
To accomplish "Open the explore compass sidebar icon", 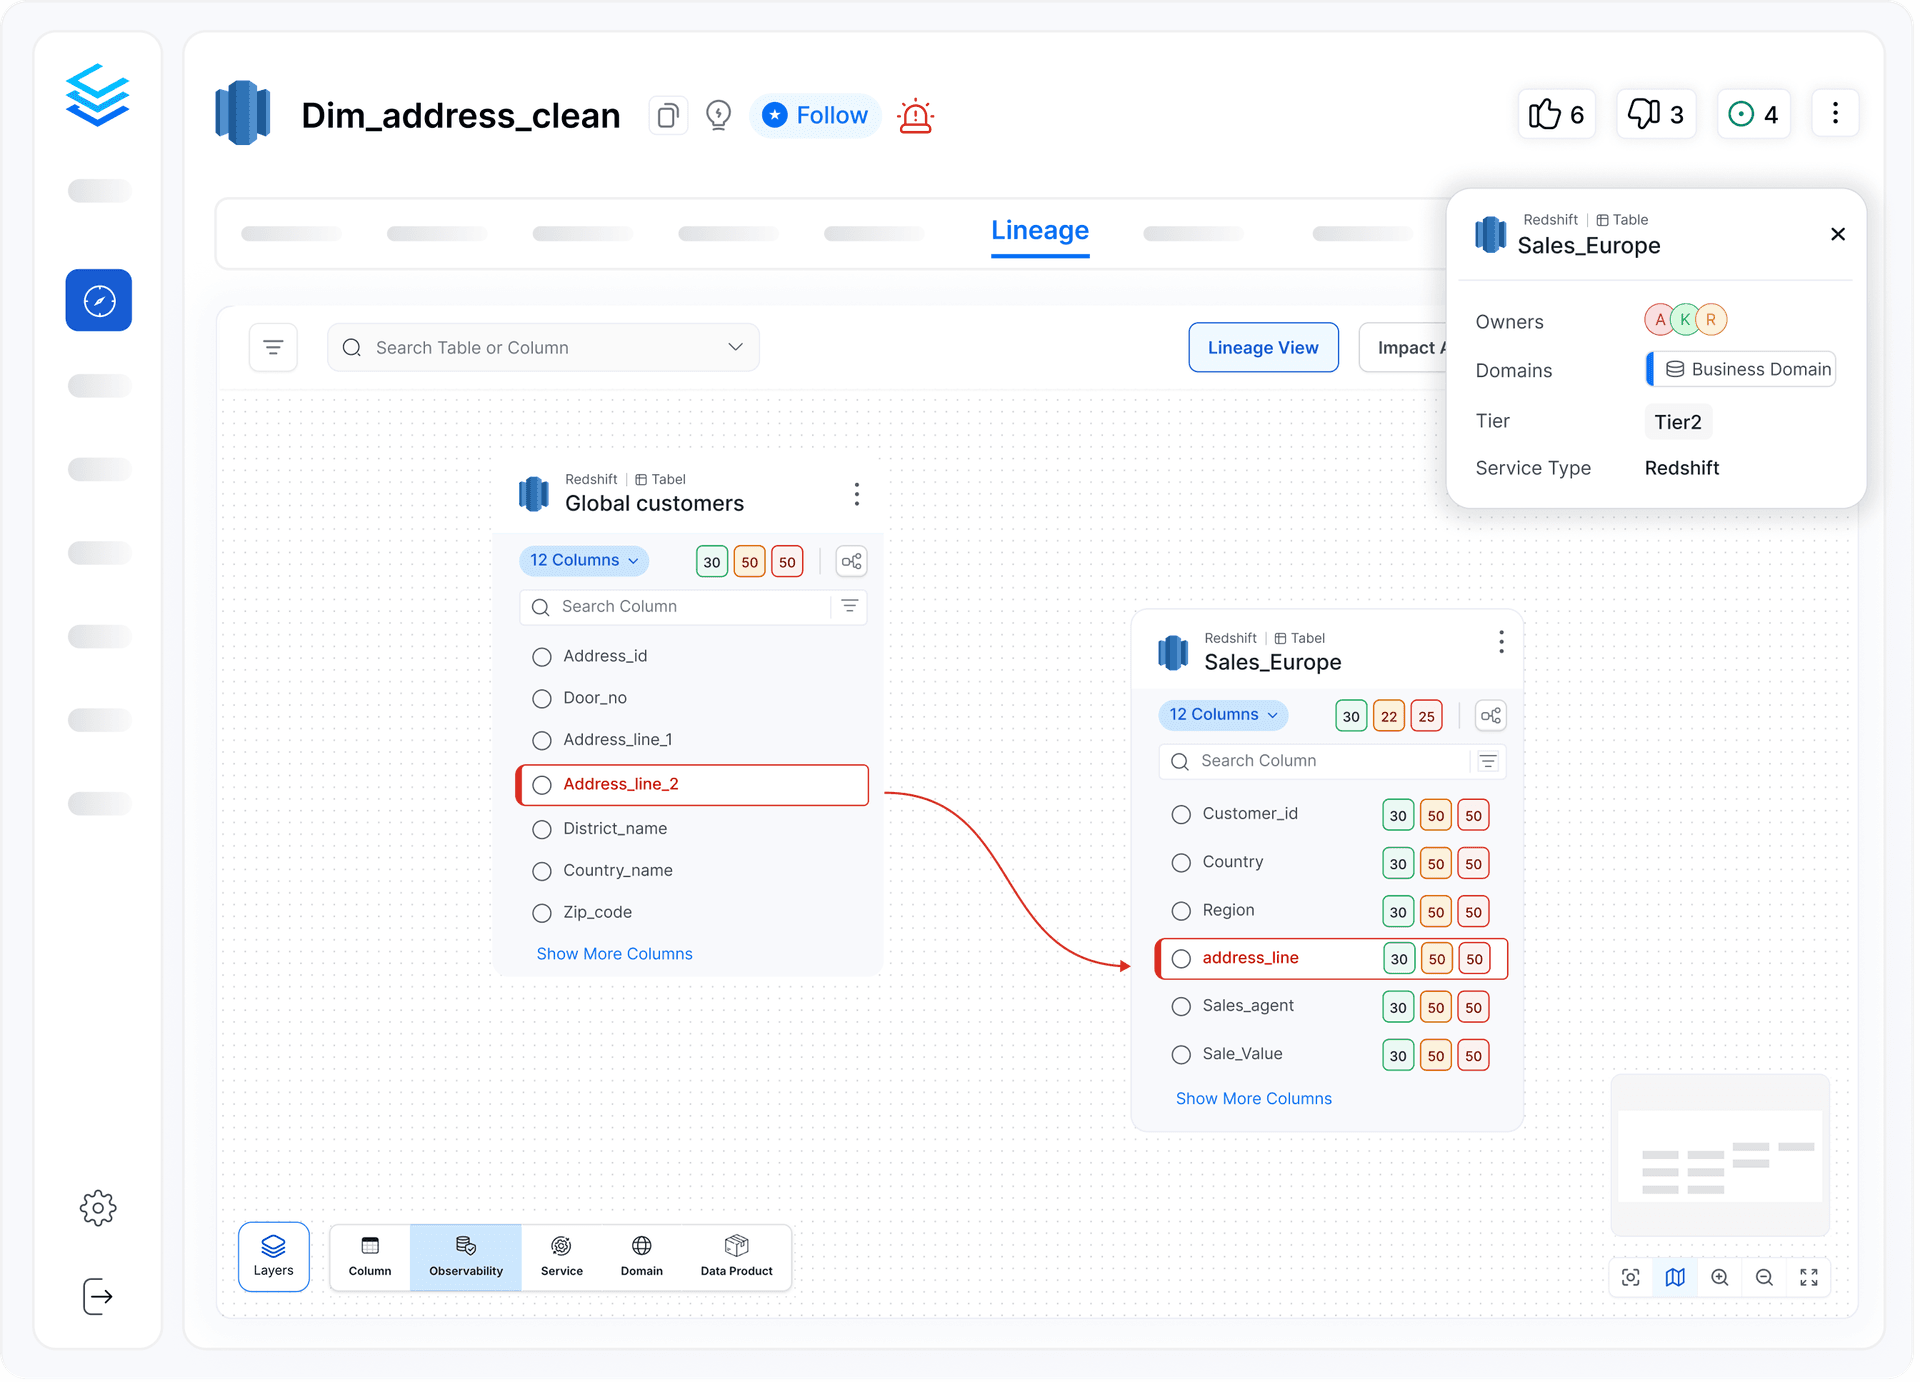I will pos(99,300).
